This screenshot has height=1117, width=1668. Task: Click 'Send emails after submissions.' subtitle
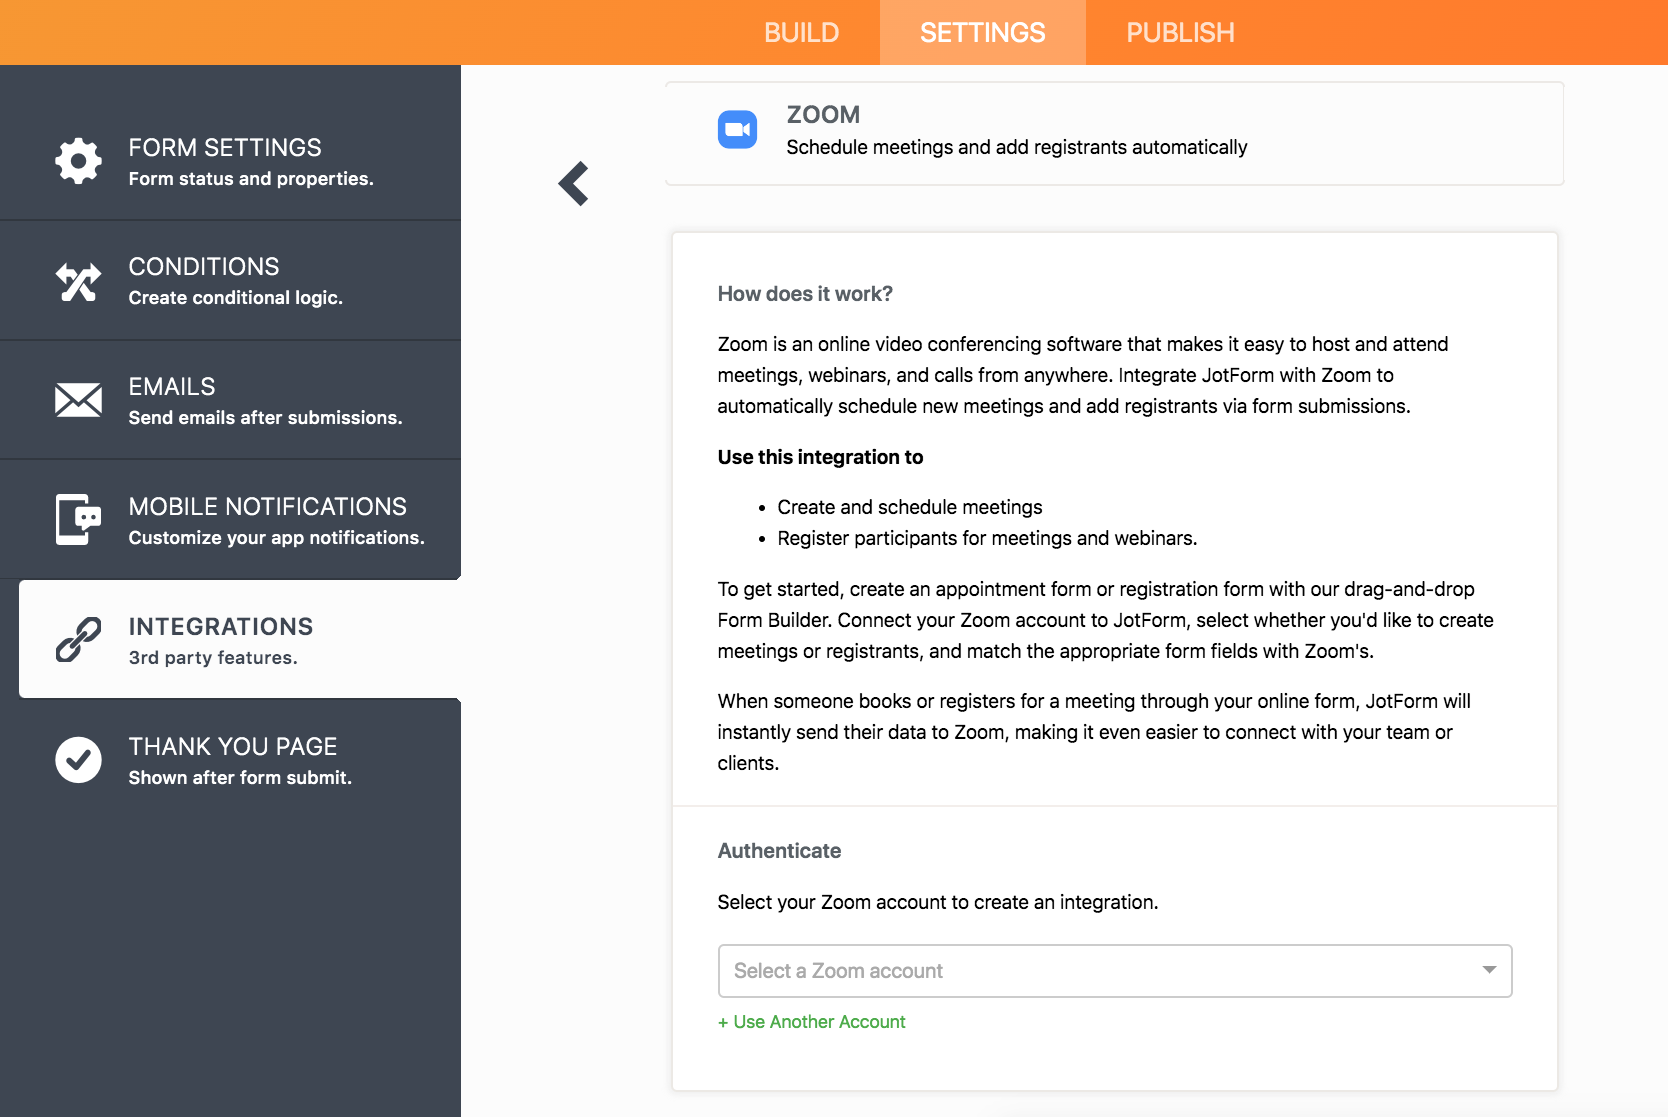point(265,418)
